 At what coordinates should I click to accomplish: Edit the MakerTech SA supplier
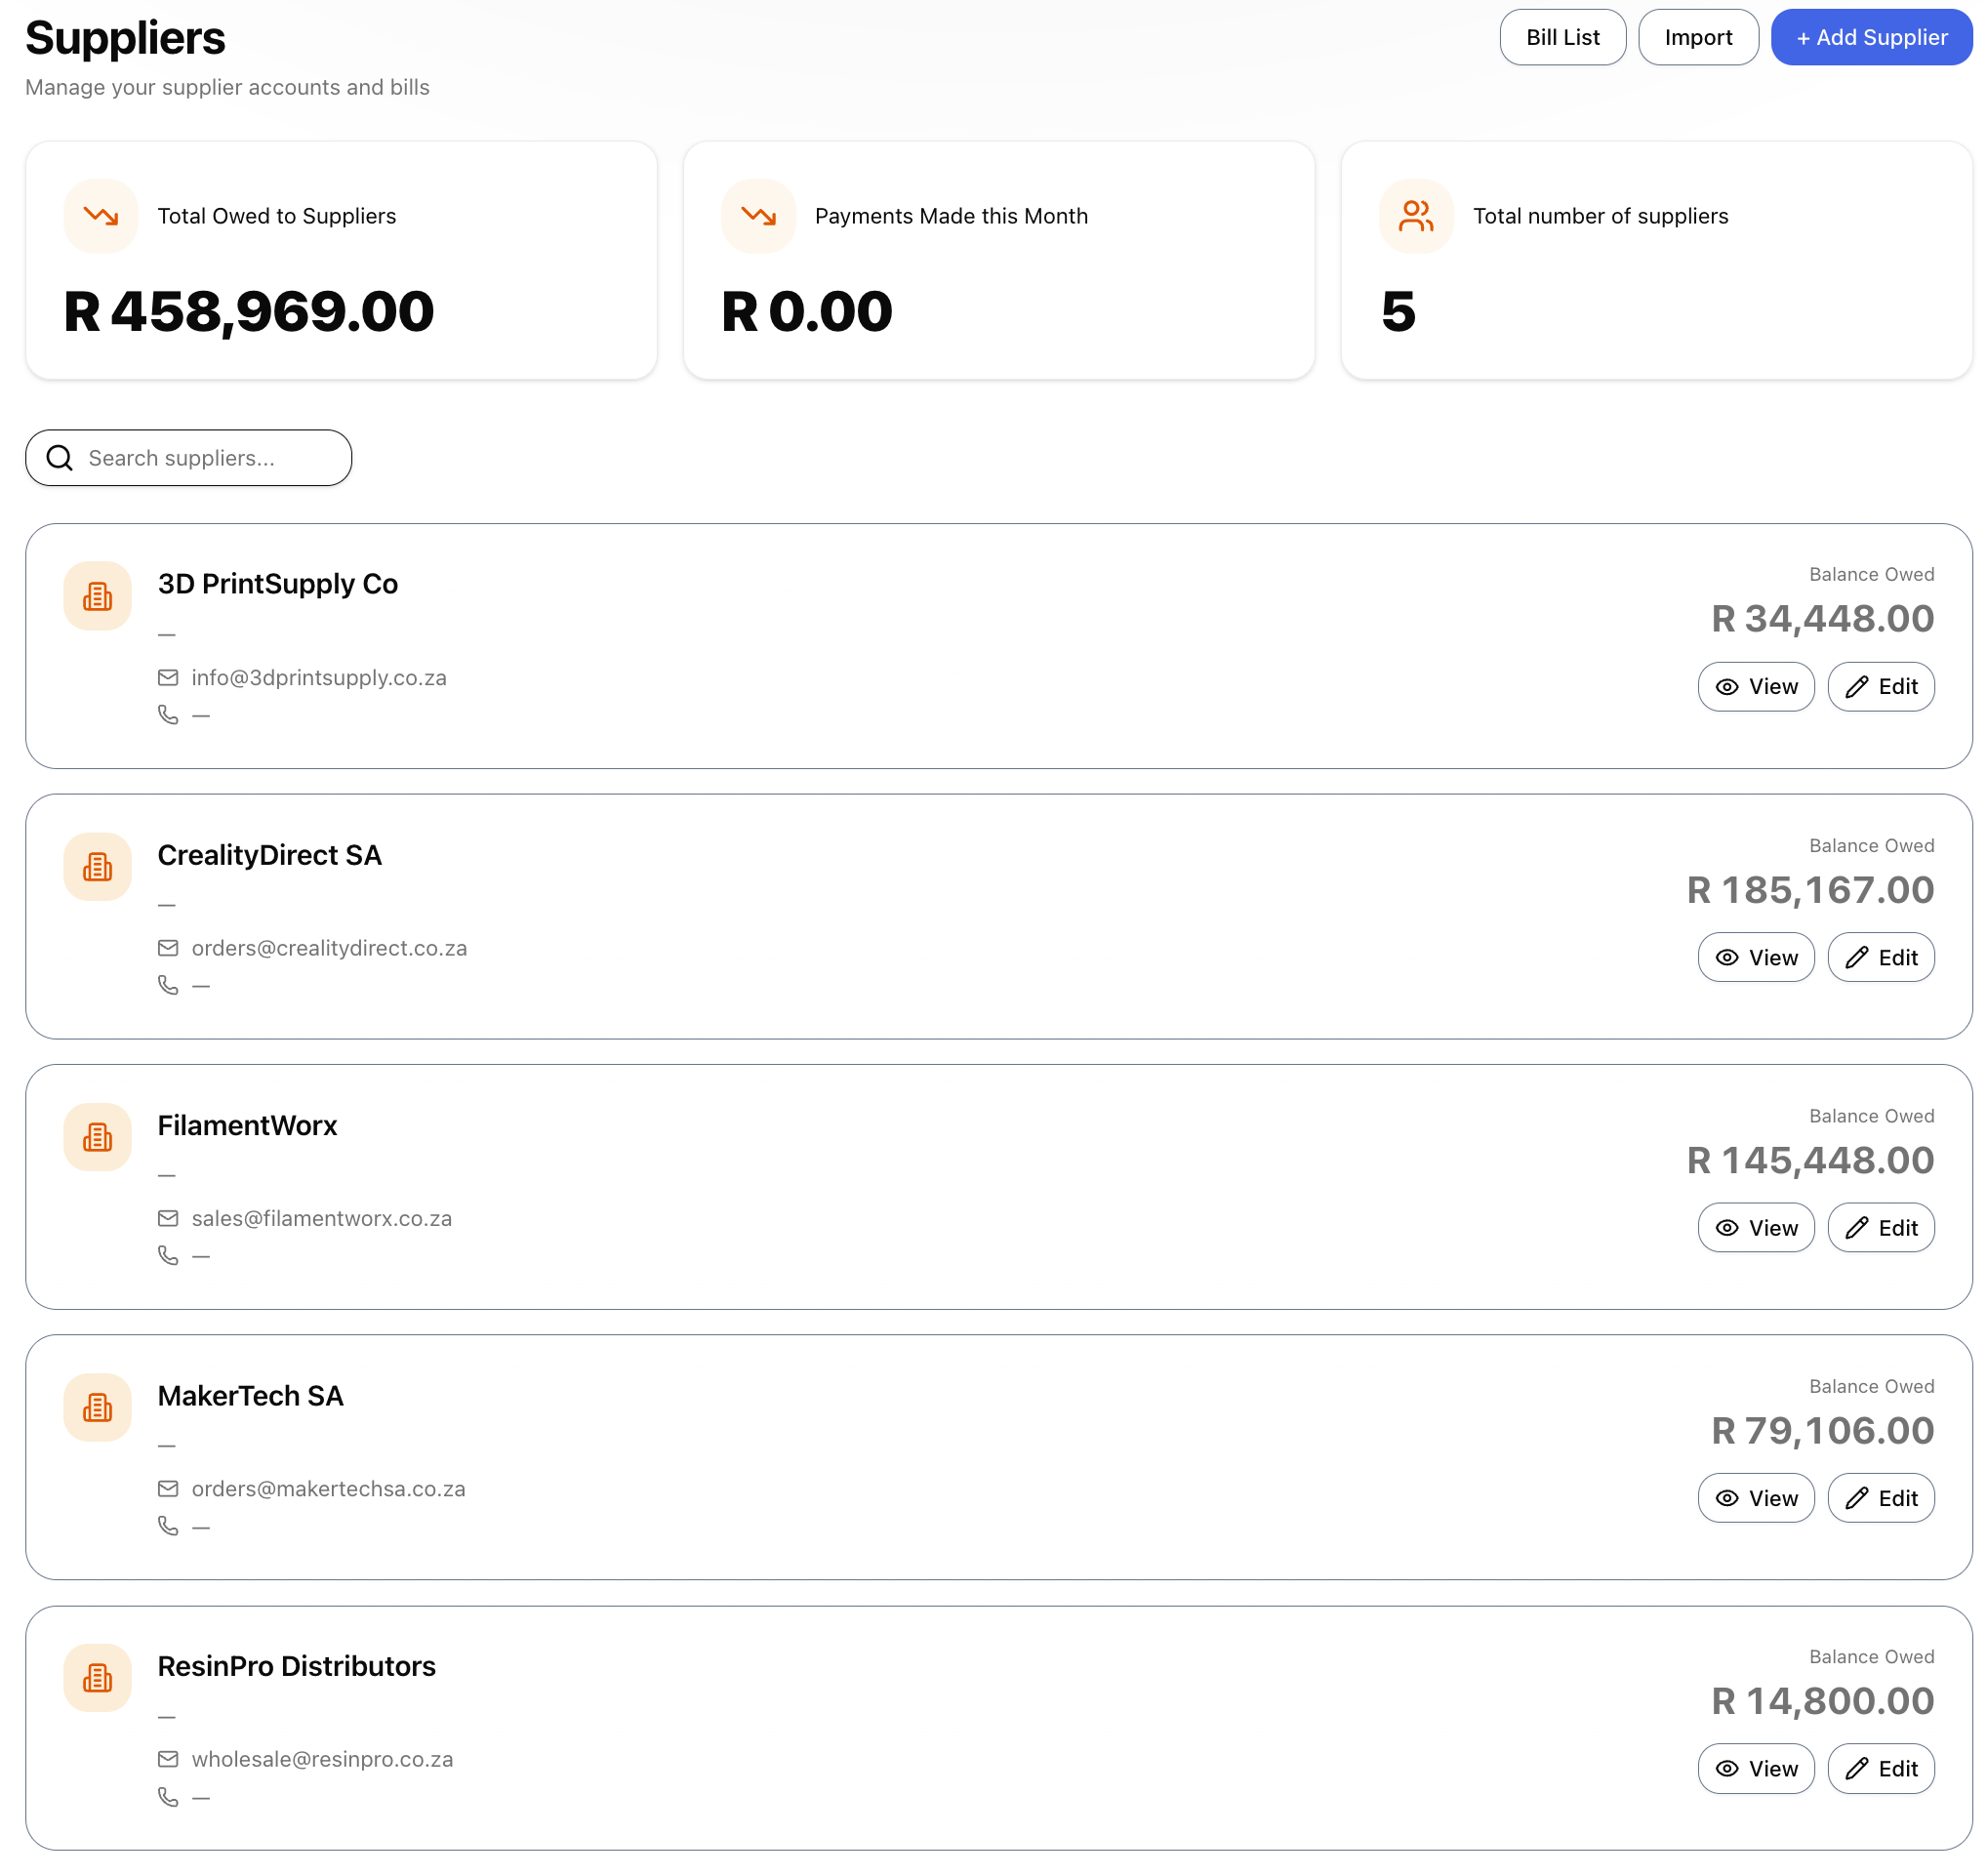point(1880,1497)
